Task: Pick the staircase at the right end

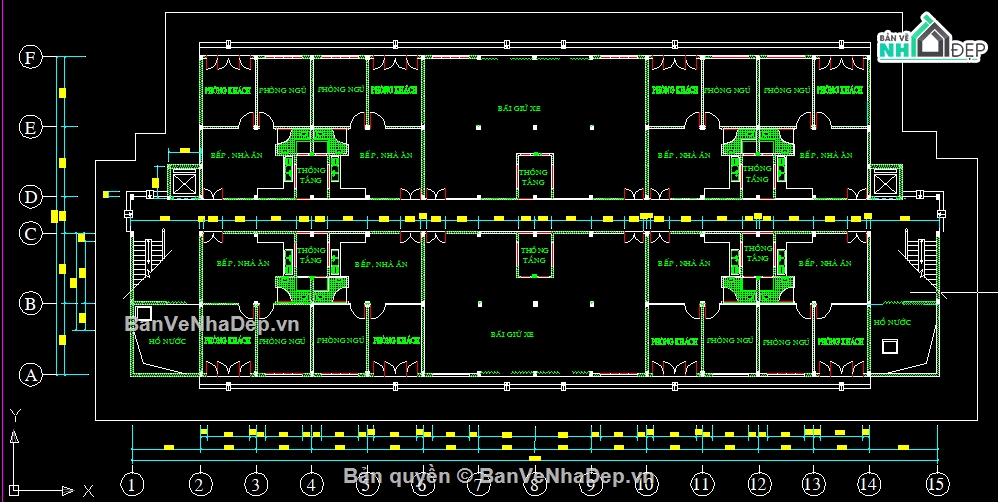Action: click(921, 260)
